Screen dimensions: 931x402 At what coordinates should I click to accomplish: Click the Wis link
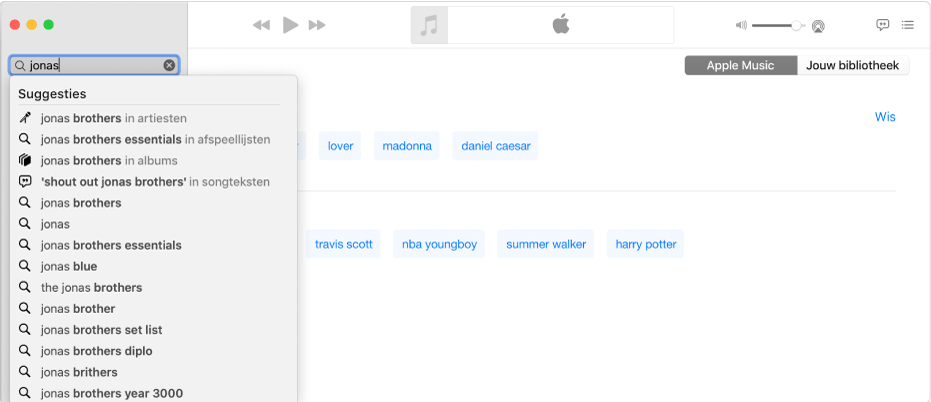click(x=885, y=117)
